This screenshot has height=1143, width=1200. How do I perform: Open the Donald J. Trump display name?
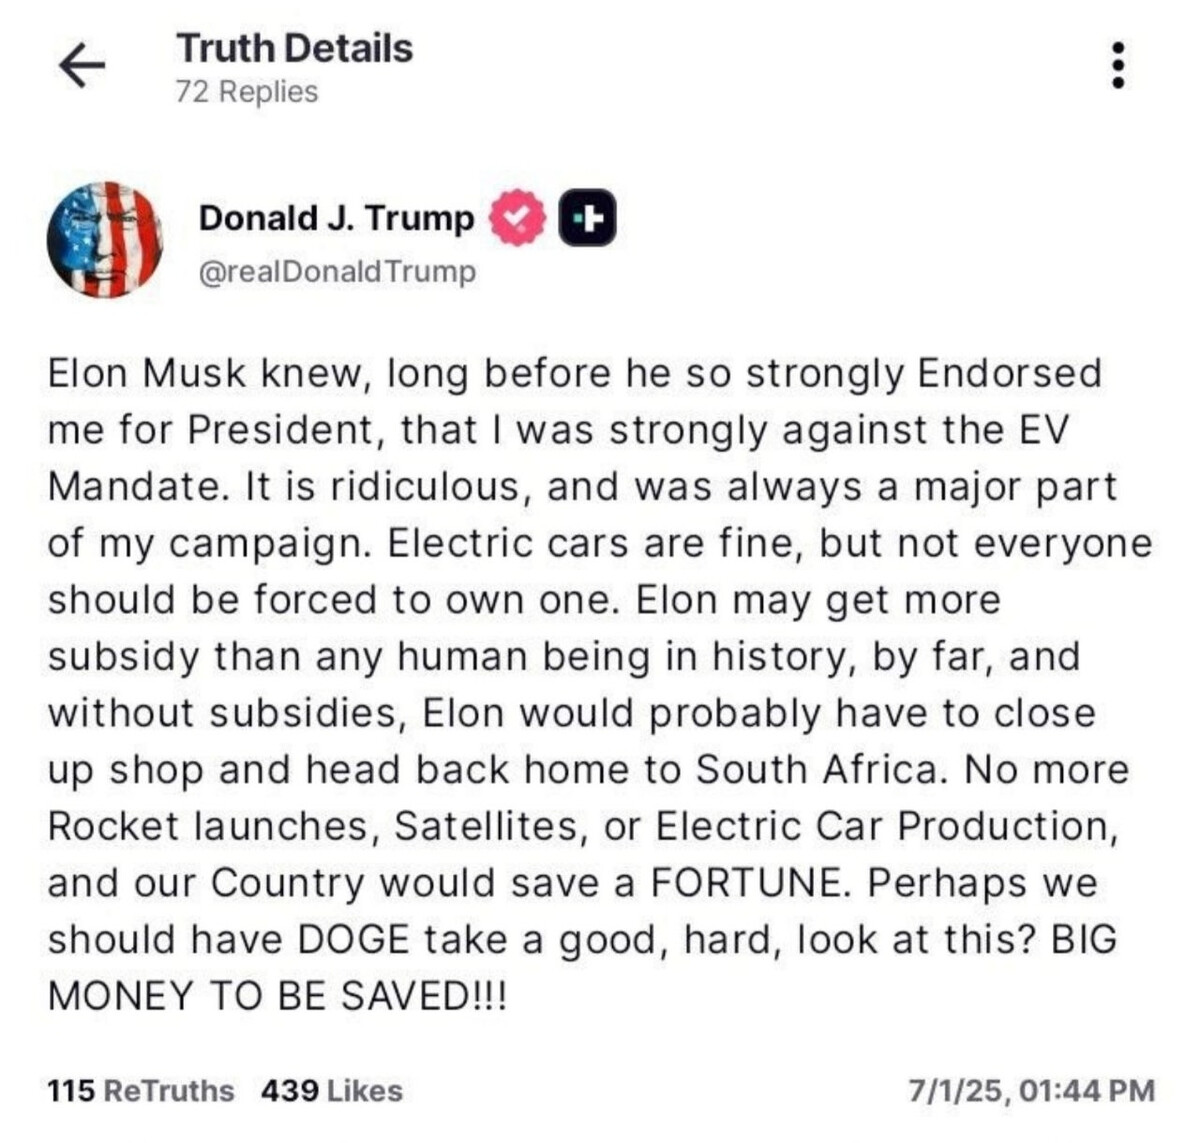click(x=336, y=218)
